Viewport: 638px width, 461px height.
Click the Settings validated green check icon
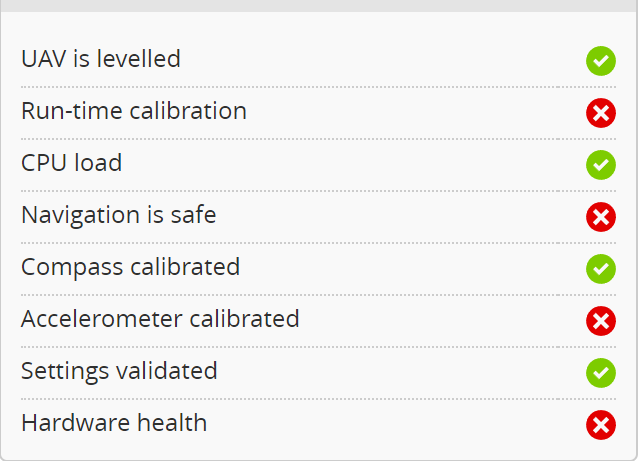coord(600,373)
